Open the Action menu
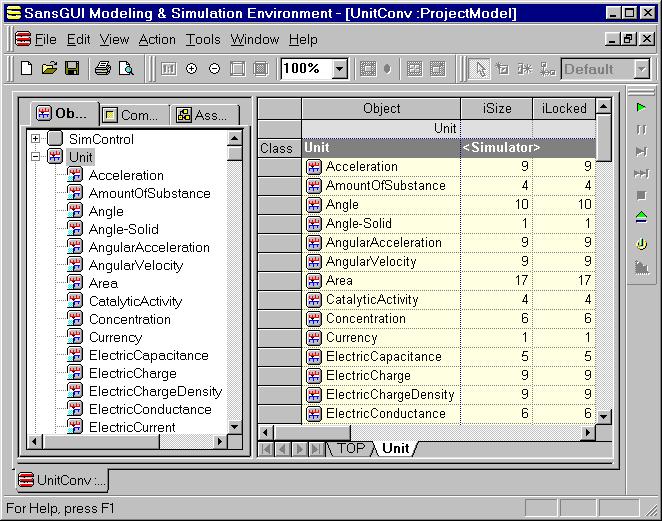This screenshot has width=662, height=521. click(x=157, y=40)
